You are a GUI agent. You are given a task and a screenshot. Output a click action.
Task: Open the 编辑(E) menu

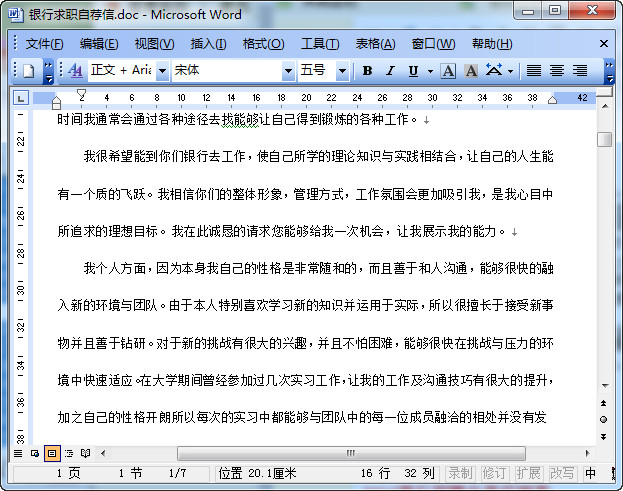tap(99, 44)
